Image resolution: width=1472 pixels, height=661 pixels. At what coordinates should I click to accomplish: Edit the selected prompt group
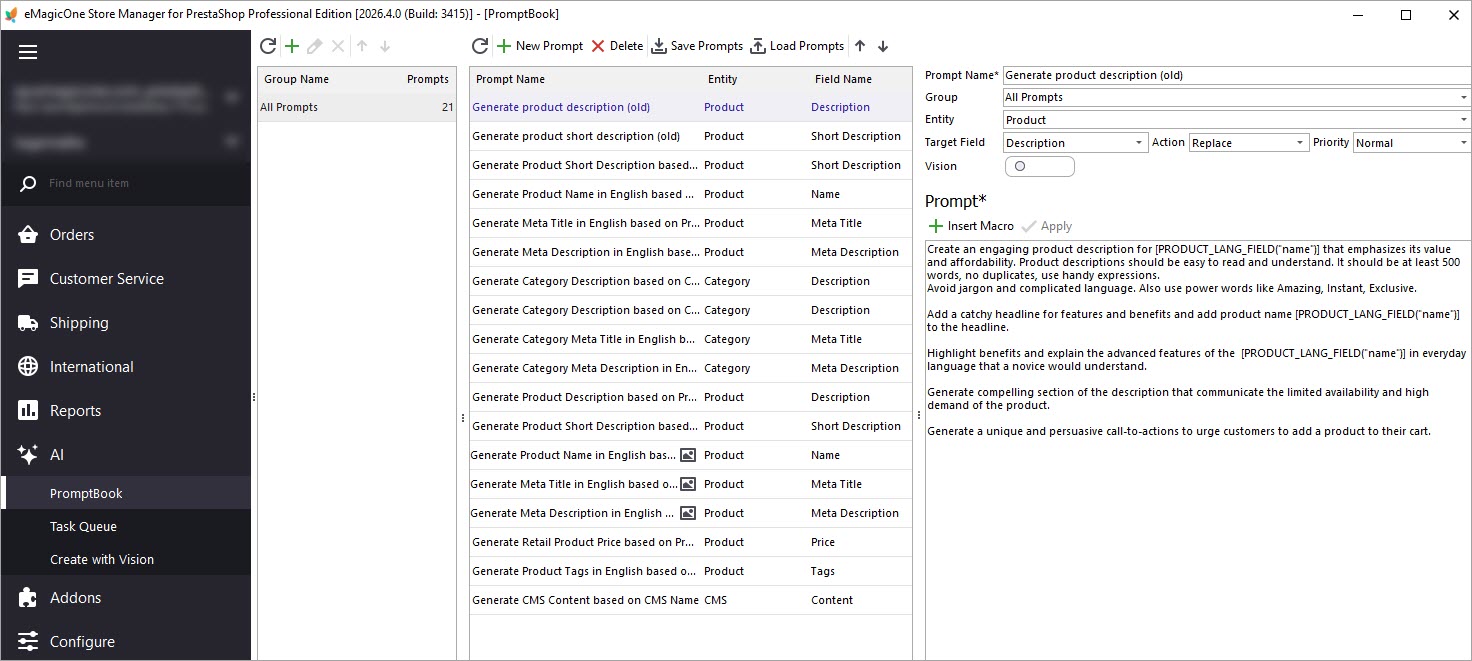tap(315, 46)
